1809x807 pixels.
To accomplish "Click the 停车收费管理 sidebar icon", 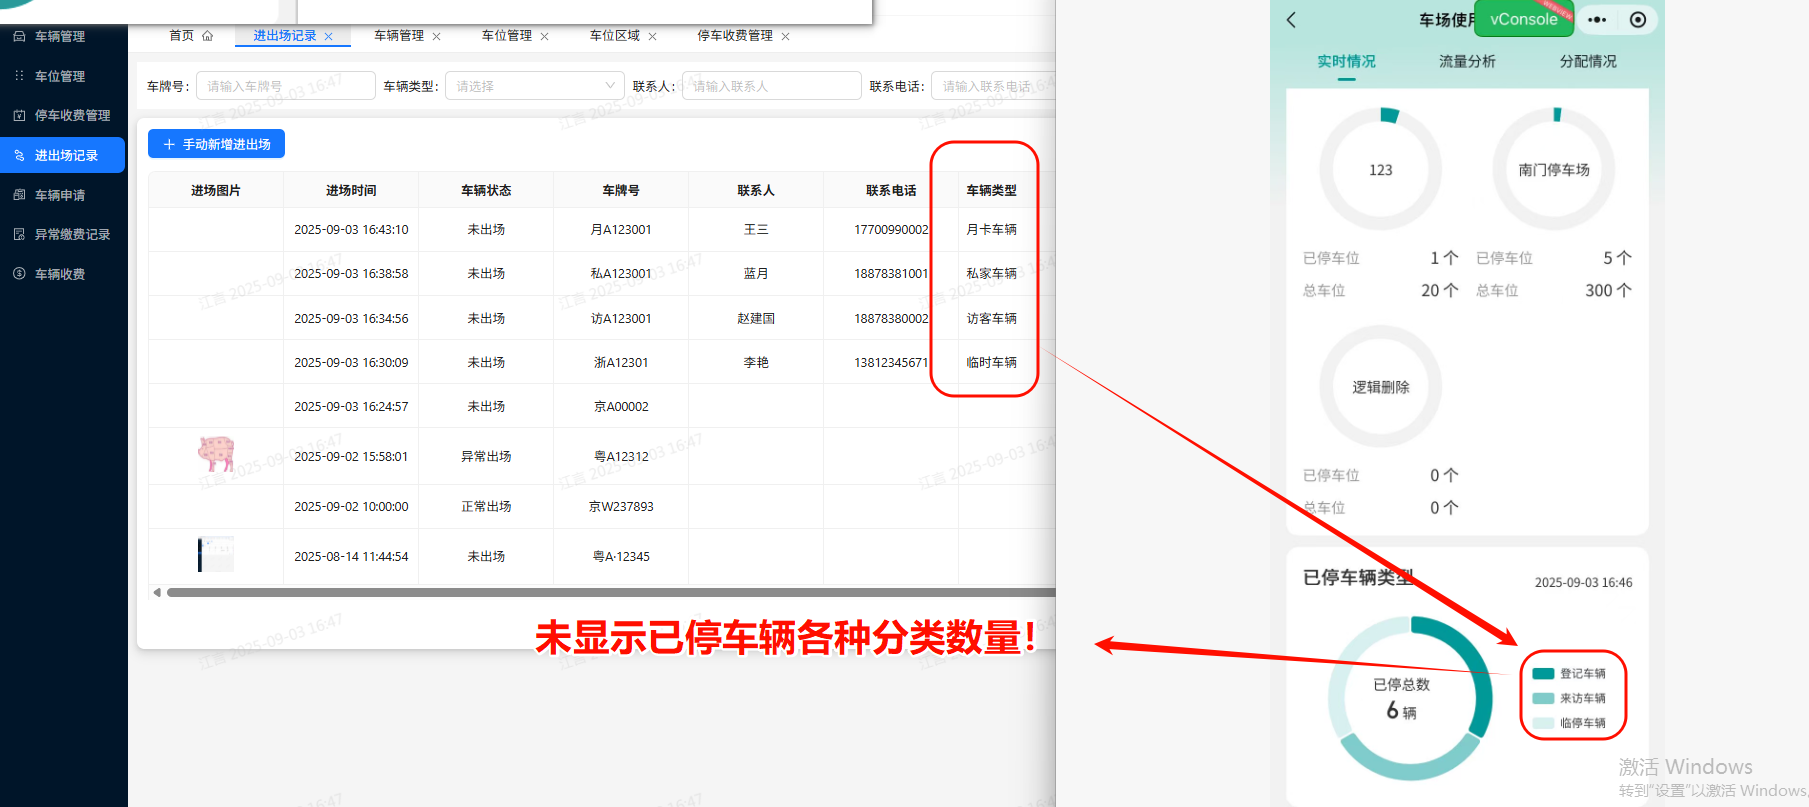I will [x=19, y=116].
